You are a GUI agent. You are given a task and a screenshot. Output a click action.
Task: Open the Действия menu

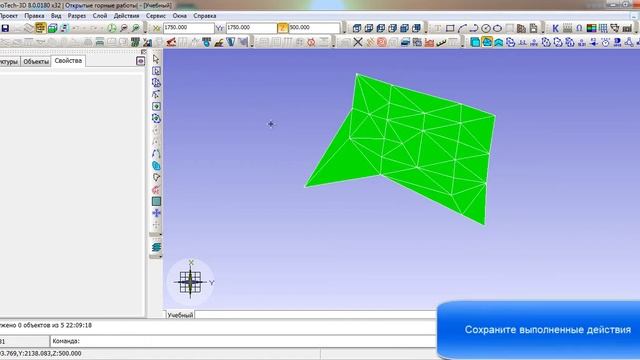(x=127, y=16)
